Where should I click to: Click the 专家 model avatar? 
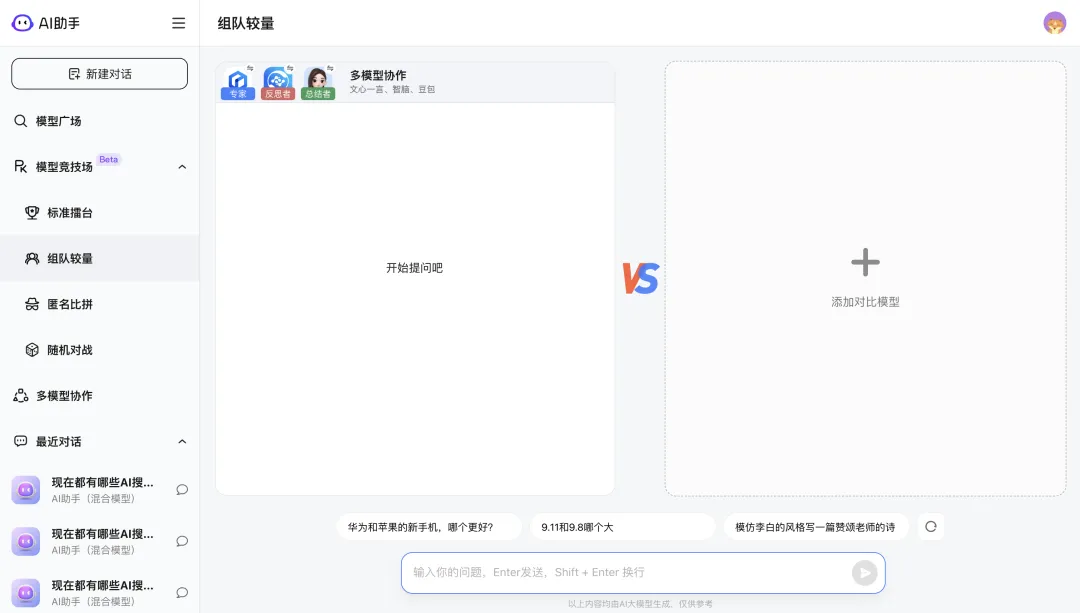pyautogui.click(x=238, y=83)
